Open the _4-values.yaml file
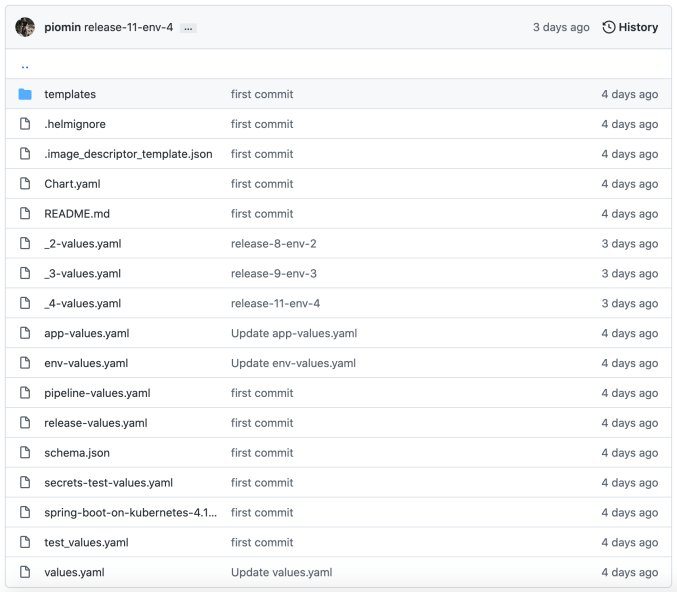Viewport: 677px width, 592px height. point(82,303)
